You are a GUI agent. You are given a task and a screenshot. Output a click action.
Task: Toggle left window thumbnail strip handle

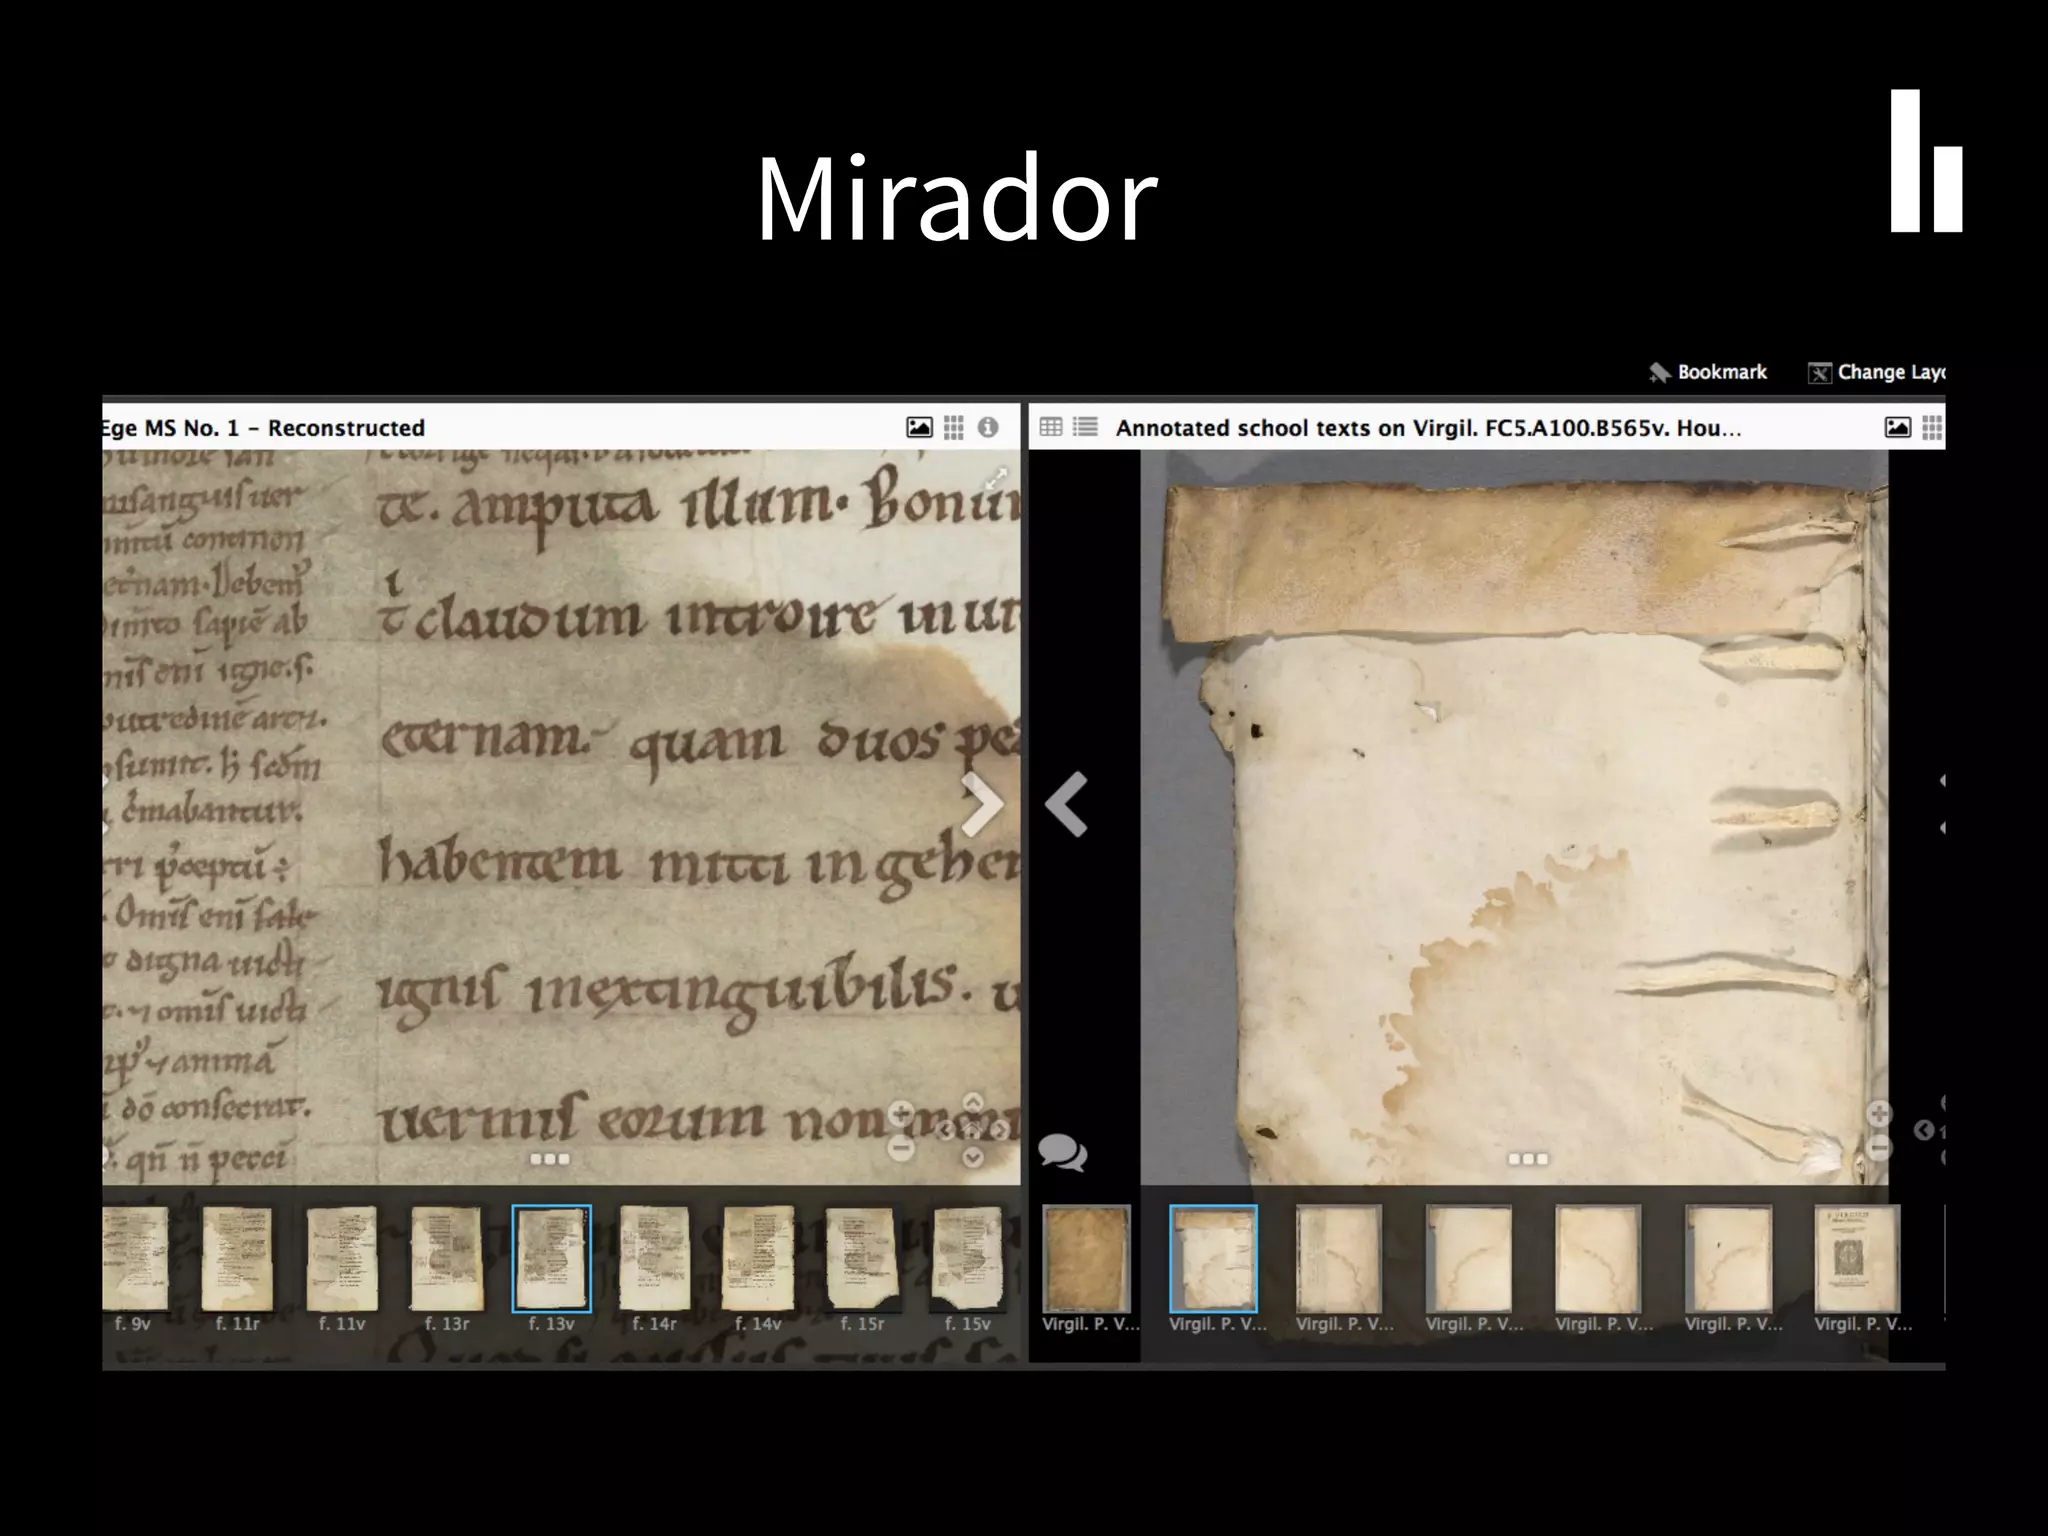pyautogui.click(x=549, y=1159)
